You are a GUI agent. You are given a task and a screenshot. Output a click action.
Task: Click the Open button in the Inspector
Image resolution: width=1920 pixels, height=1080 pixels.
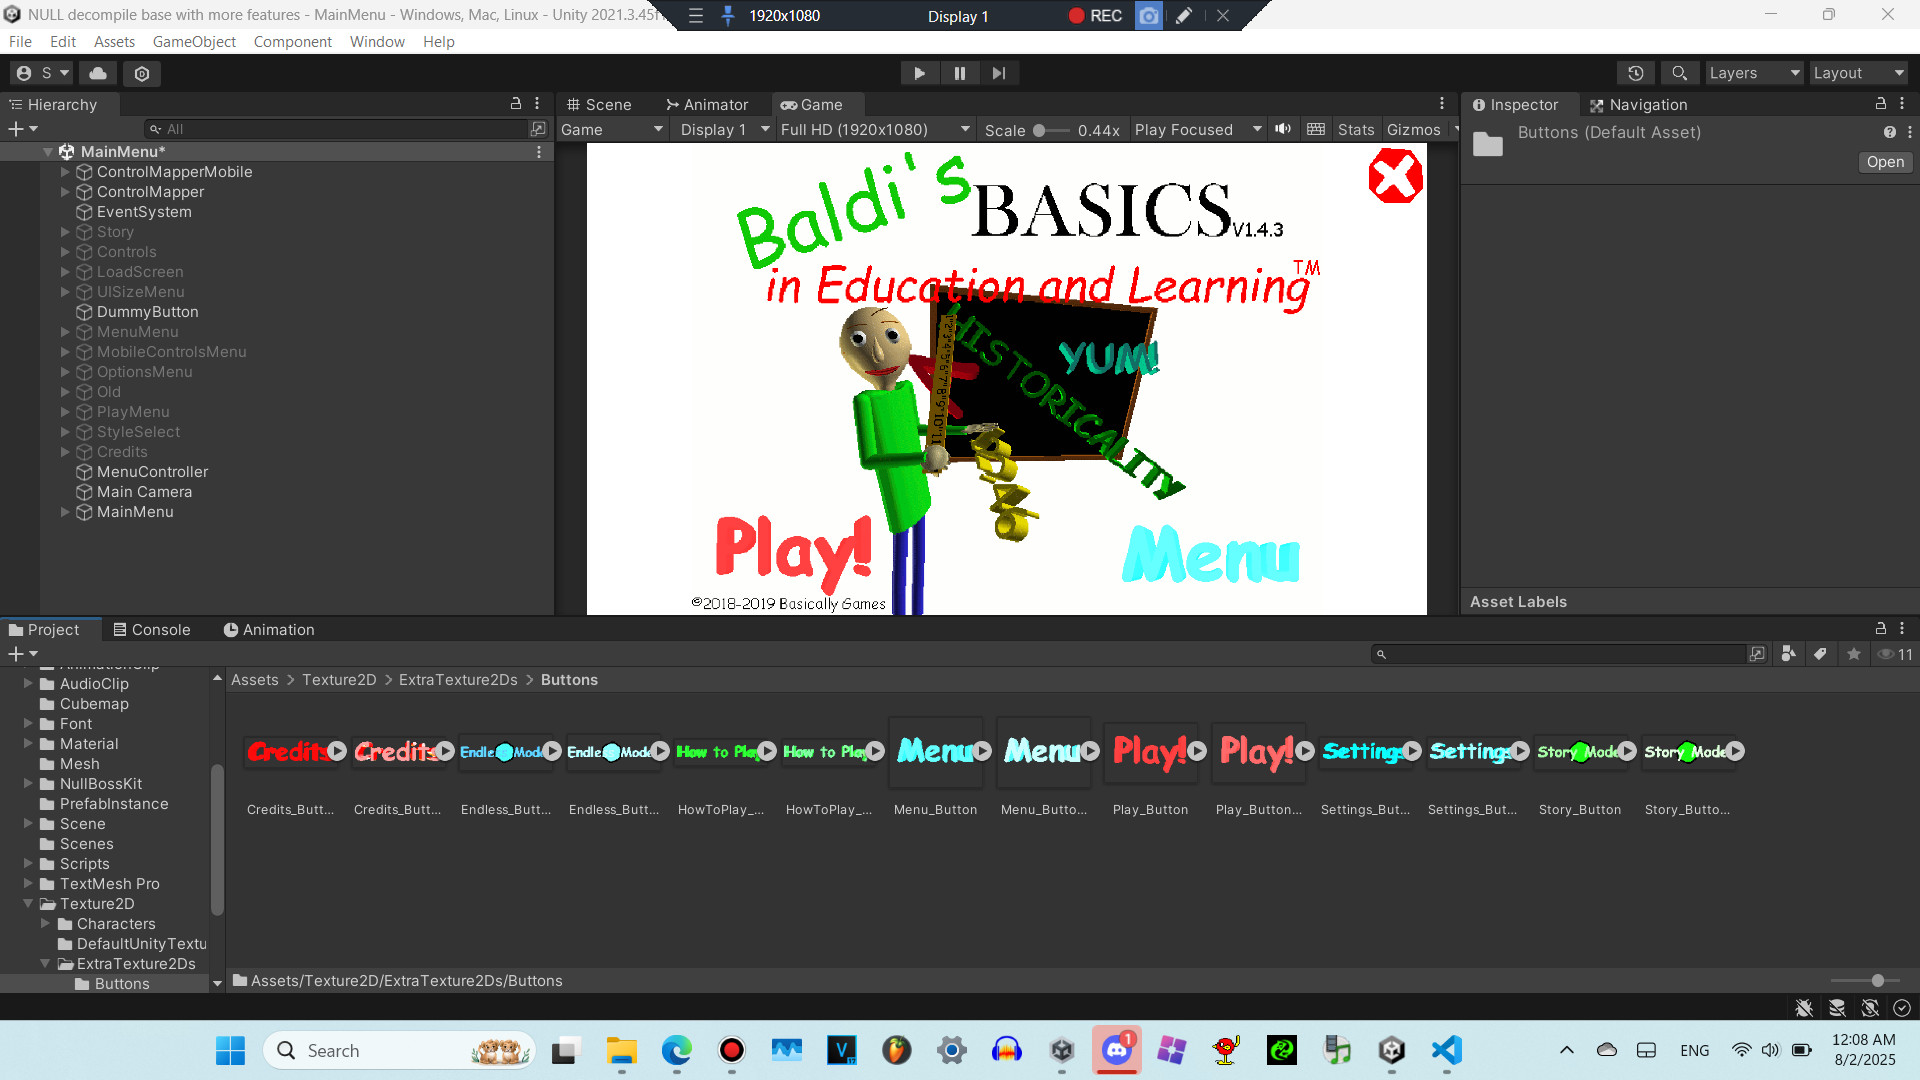(x=1884, y=162)
